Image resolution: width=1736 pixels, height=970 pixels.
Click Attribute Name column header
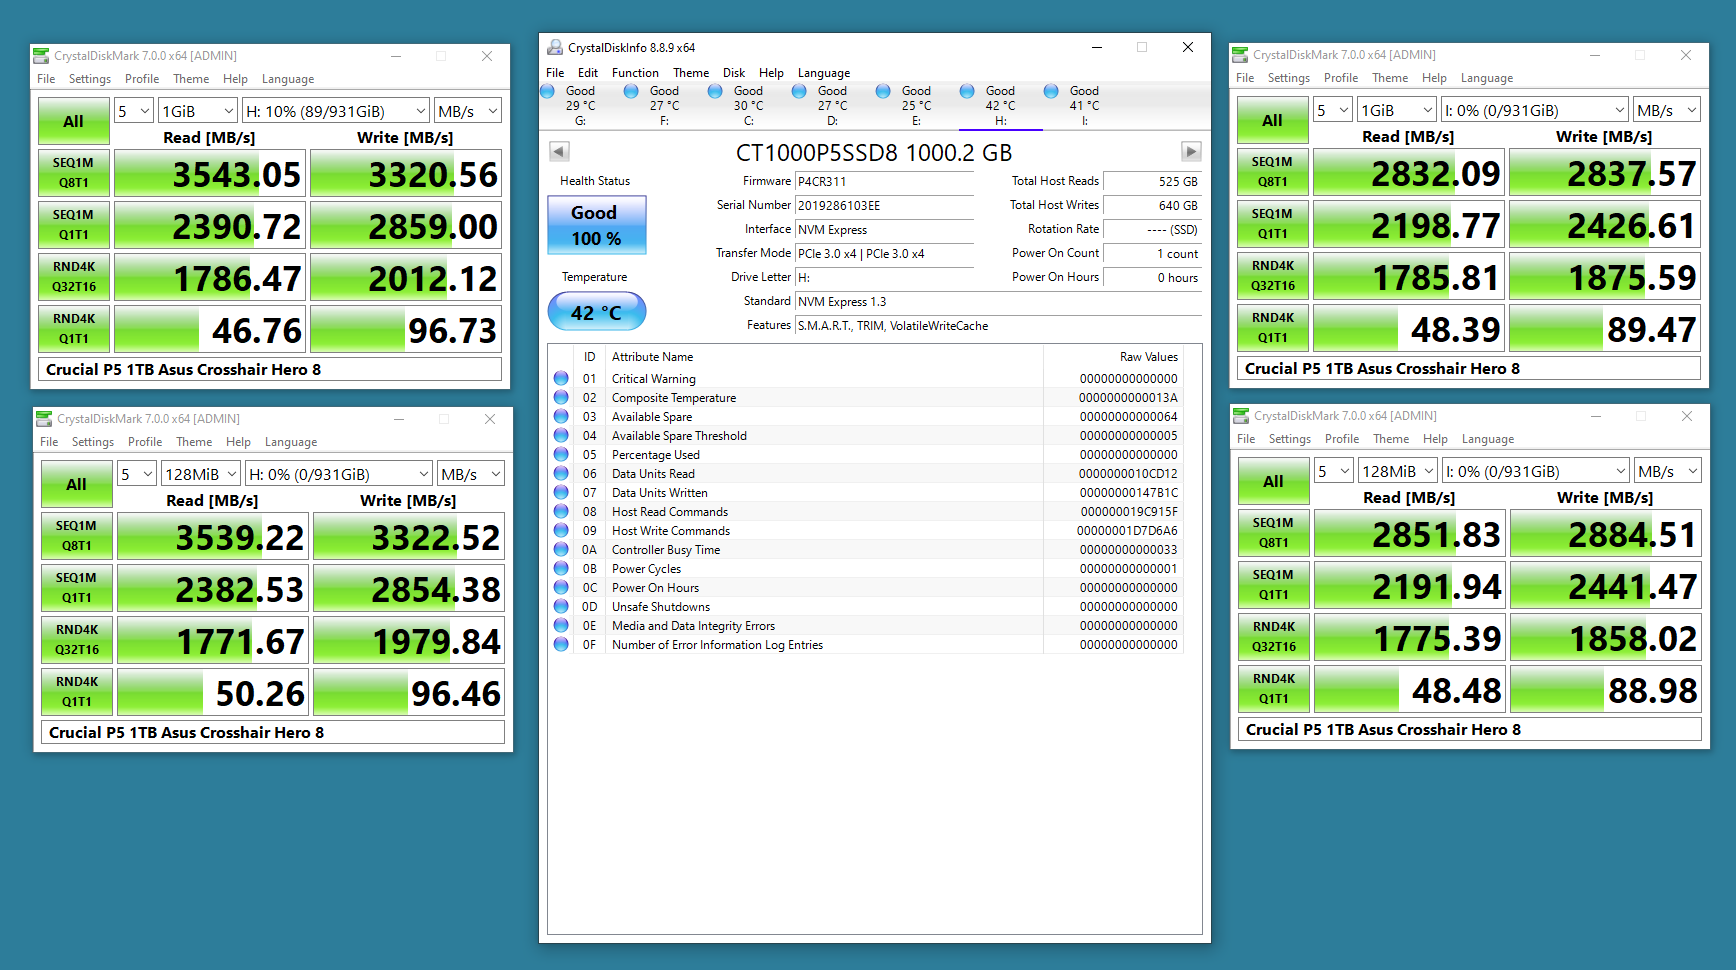click(x=652, y=357)
